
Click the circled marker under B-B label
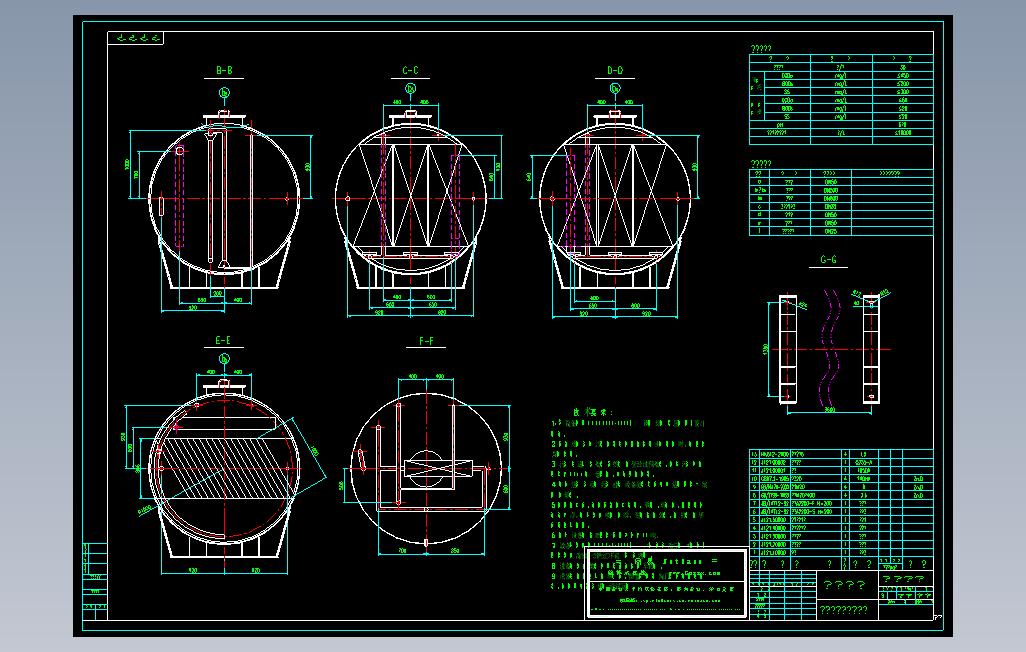224,93
